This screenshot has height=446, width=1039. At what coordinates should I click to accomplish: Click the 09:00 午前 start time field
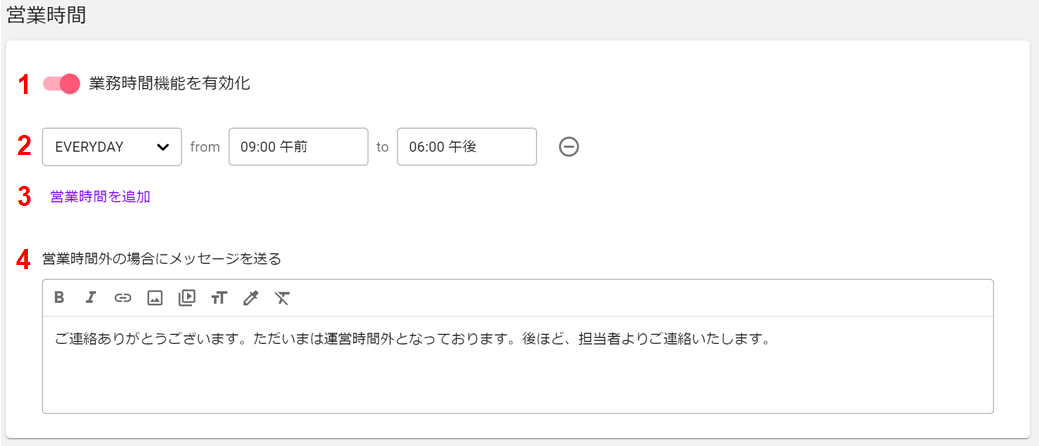coord(298,147)
